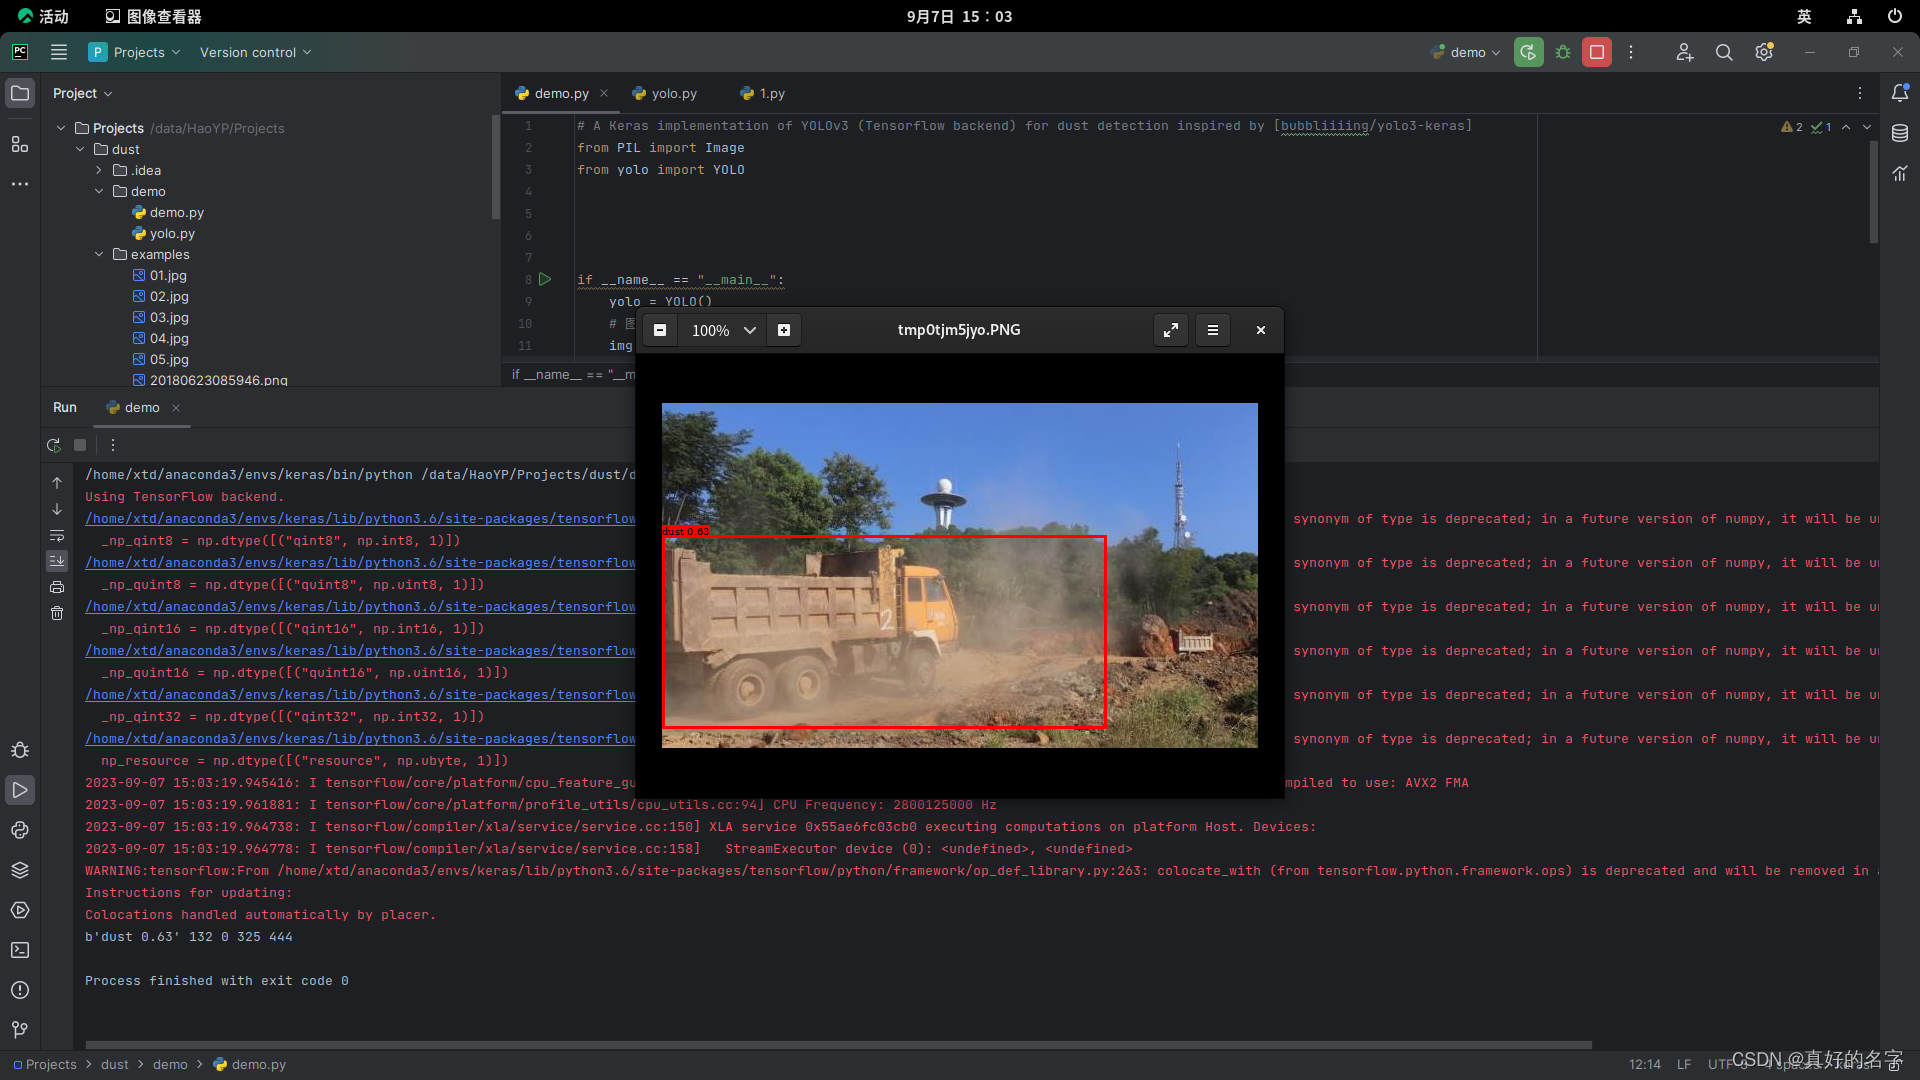Toggle soft-wrap in run console

click(57, 535)
